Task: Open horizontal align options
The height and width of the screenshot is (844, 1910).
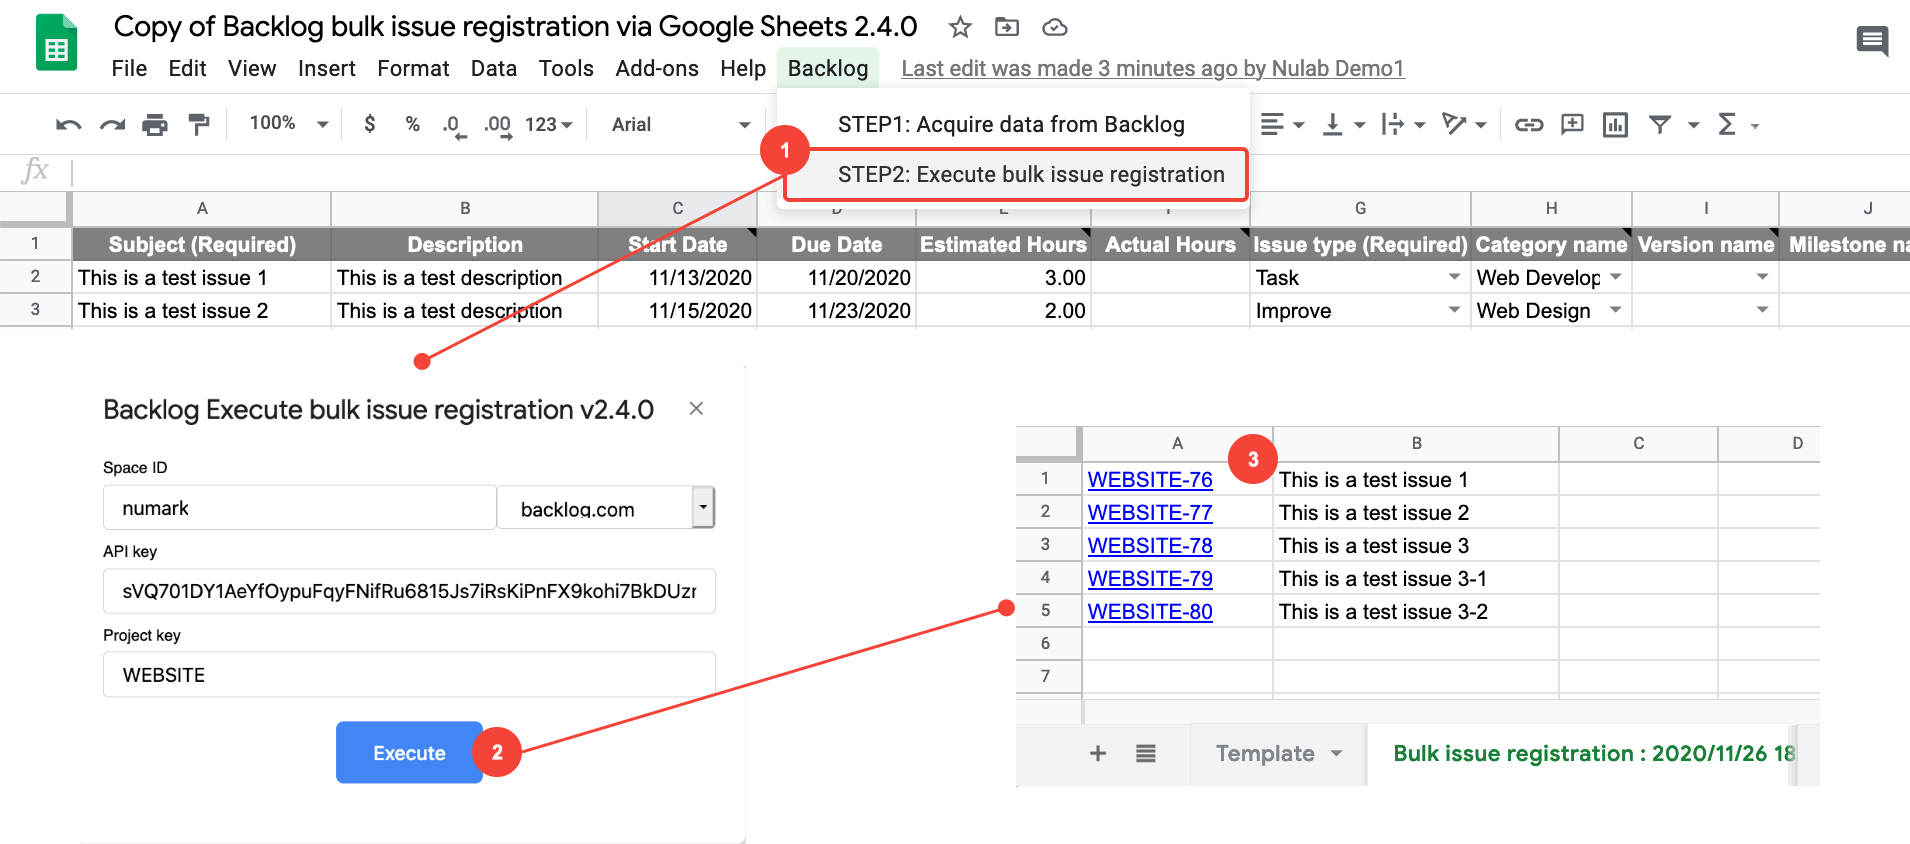Action: click(x=1282, y=125)
